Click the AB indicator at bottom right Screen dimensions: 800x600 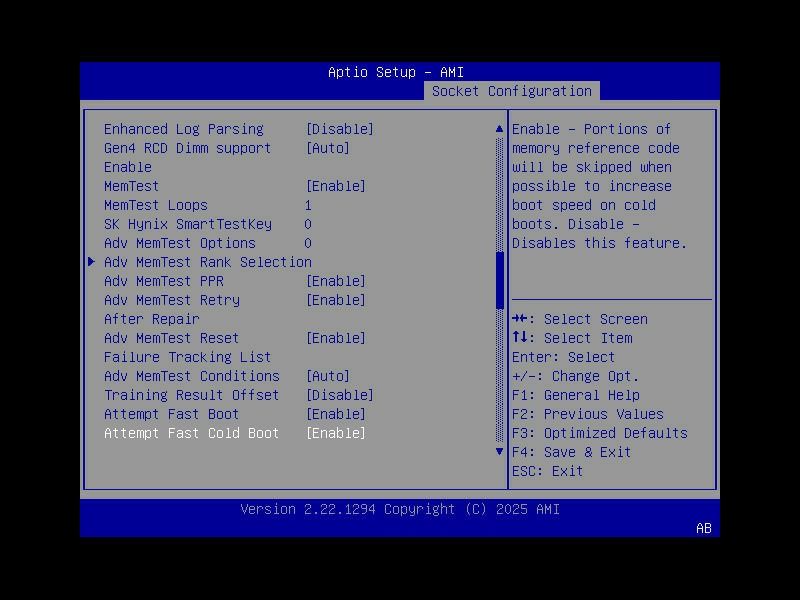point(702,529)
